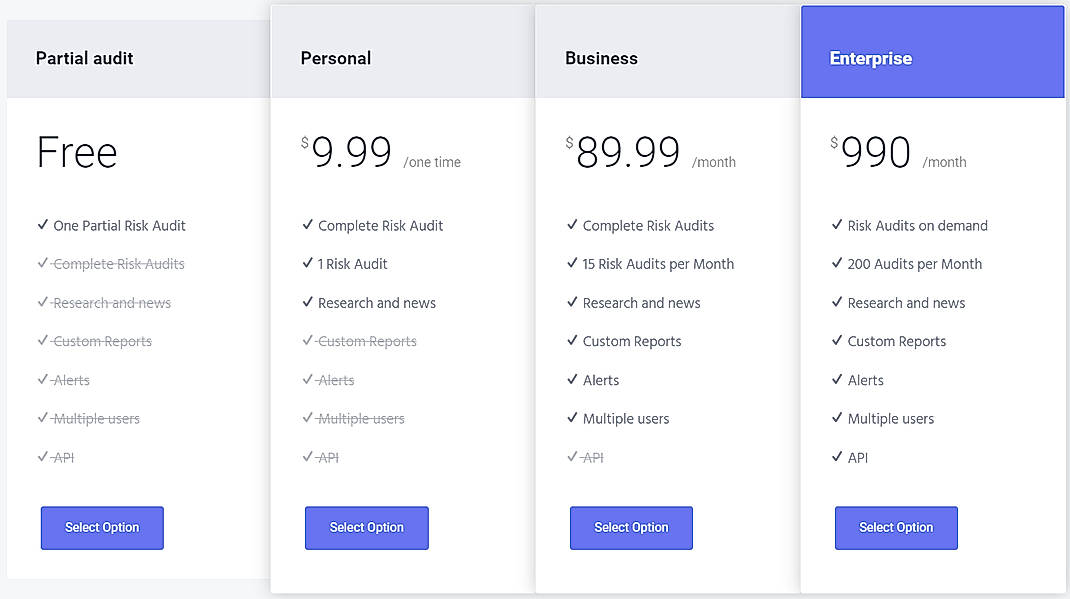Click the checkmark next to Complete Risk Audit
This screenshot has width=1070, height=599.
307,225
